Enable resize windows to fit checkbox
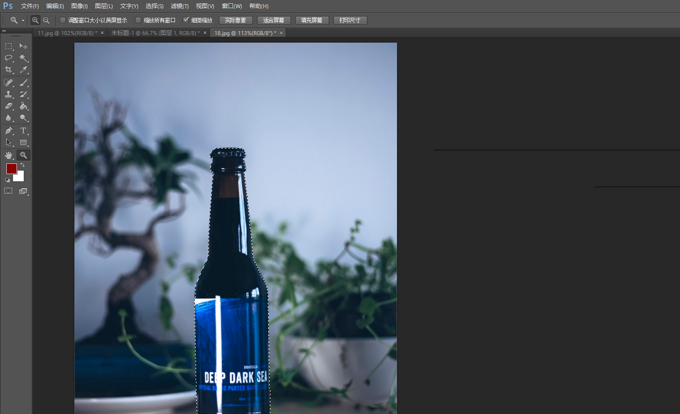680x414 pixels. [62, 20]
